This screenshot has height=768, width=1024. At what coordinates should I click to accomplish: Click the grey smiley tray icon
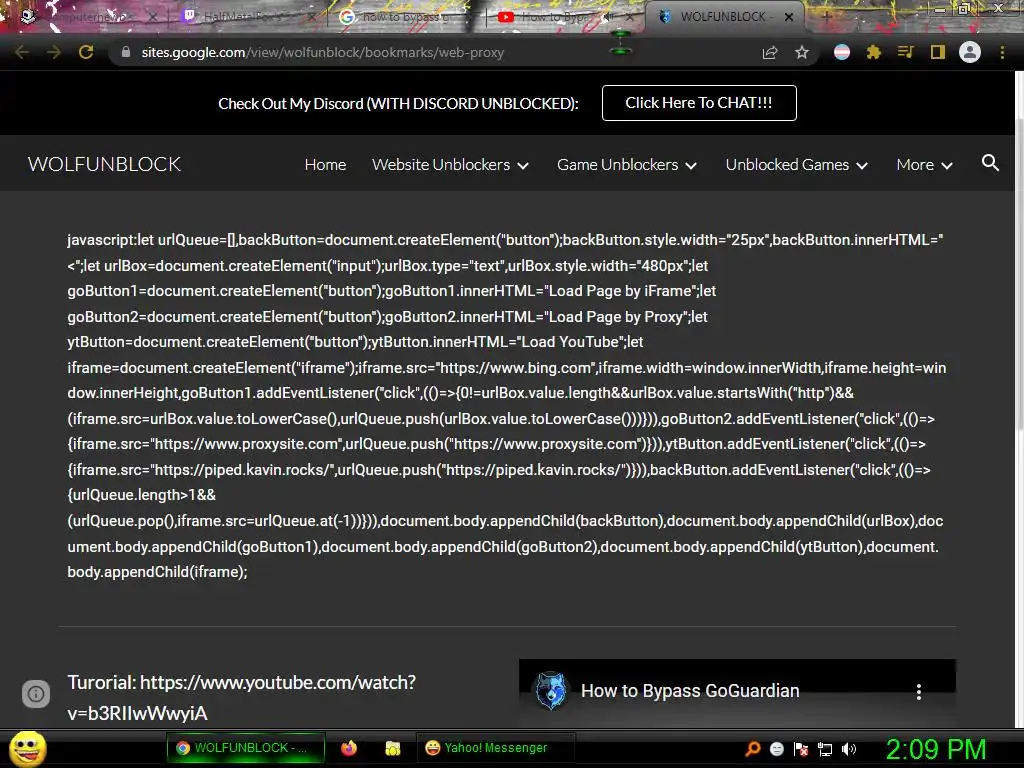tap(776, 748)
